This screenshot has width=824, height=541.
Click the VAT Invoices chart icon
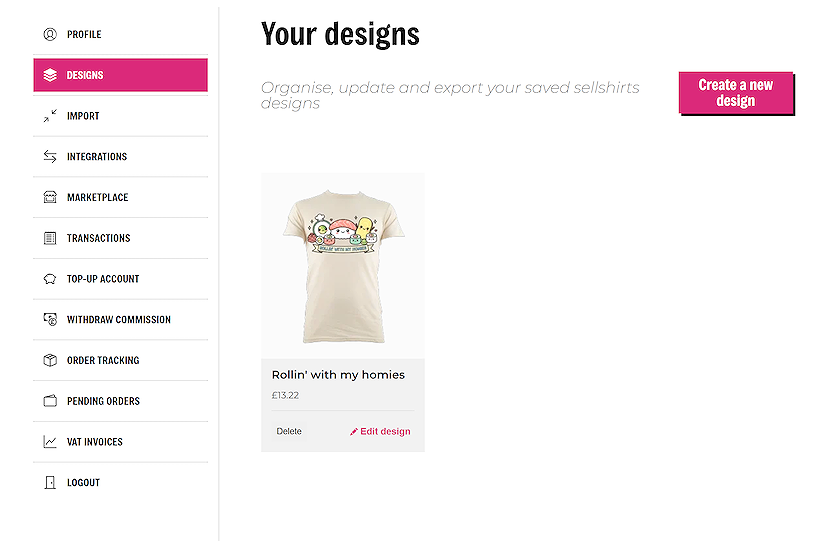(50, 442)
